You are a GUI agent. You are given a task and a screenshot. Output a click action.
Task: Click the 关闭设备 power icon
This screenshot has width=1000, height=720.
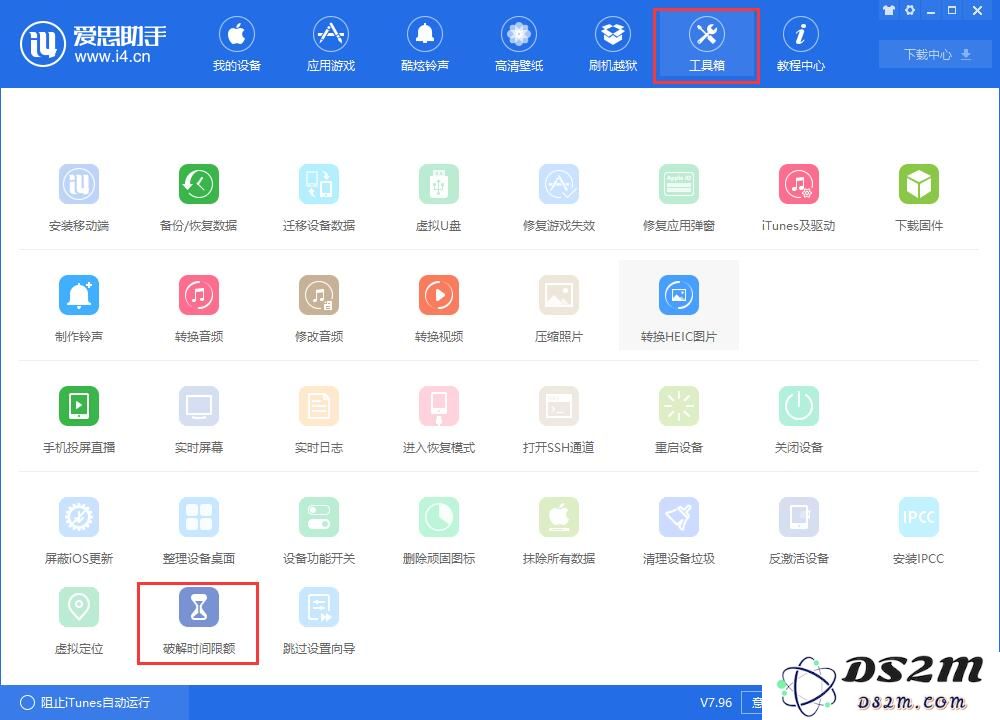(x=798, y=406)
